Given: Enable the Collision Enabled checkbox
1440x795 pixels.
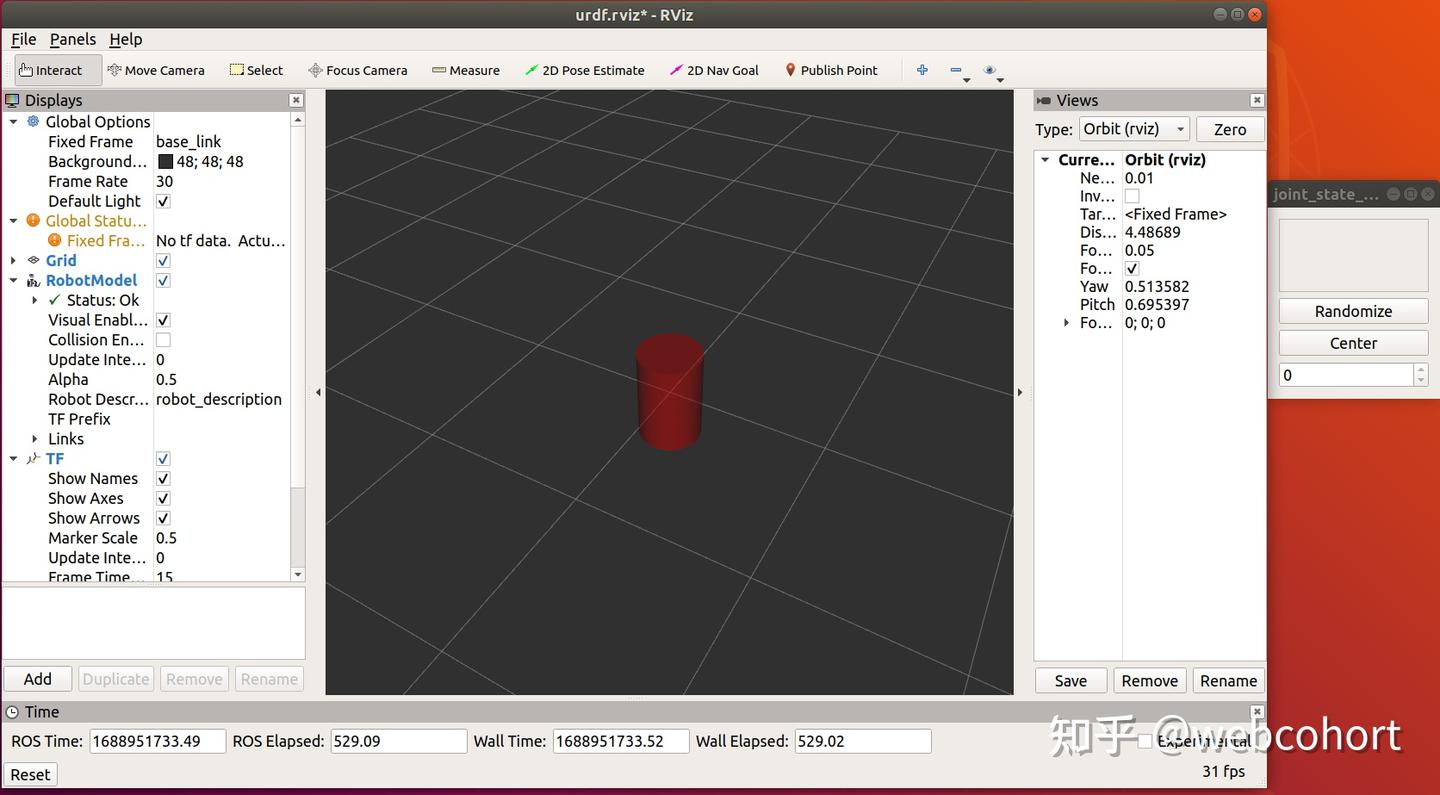Looking at the screenshot, I should click(x=163, y=340).
